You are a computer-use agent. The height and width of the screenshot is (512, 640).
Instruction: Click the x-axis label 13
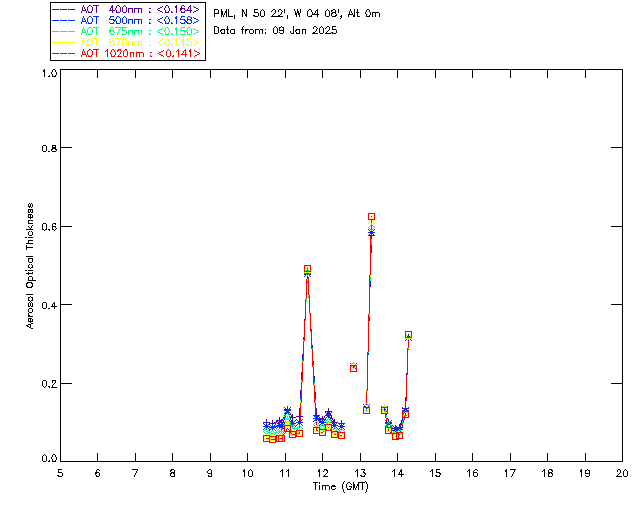360,473
